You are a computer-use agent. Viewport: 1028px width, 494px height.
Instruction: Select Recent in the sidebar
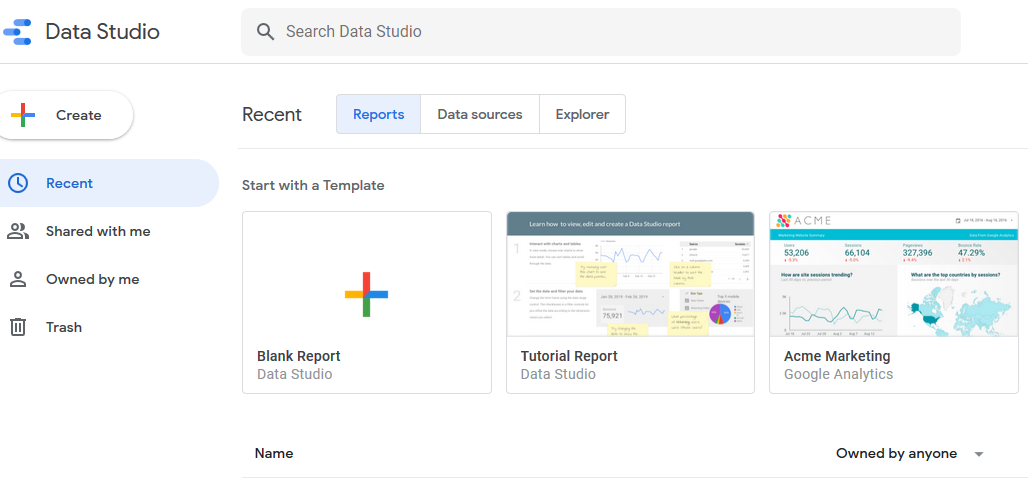[108, 183]
